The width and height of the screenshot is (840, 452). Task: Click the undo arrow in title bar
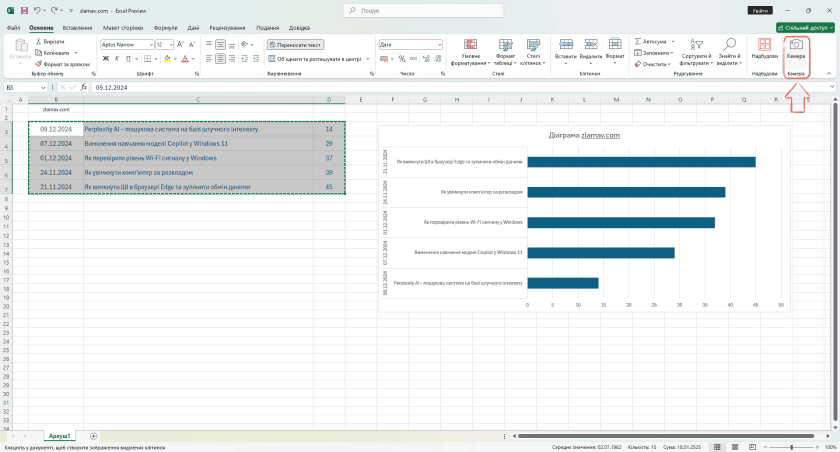(36, 10)
